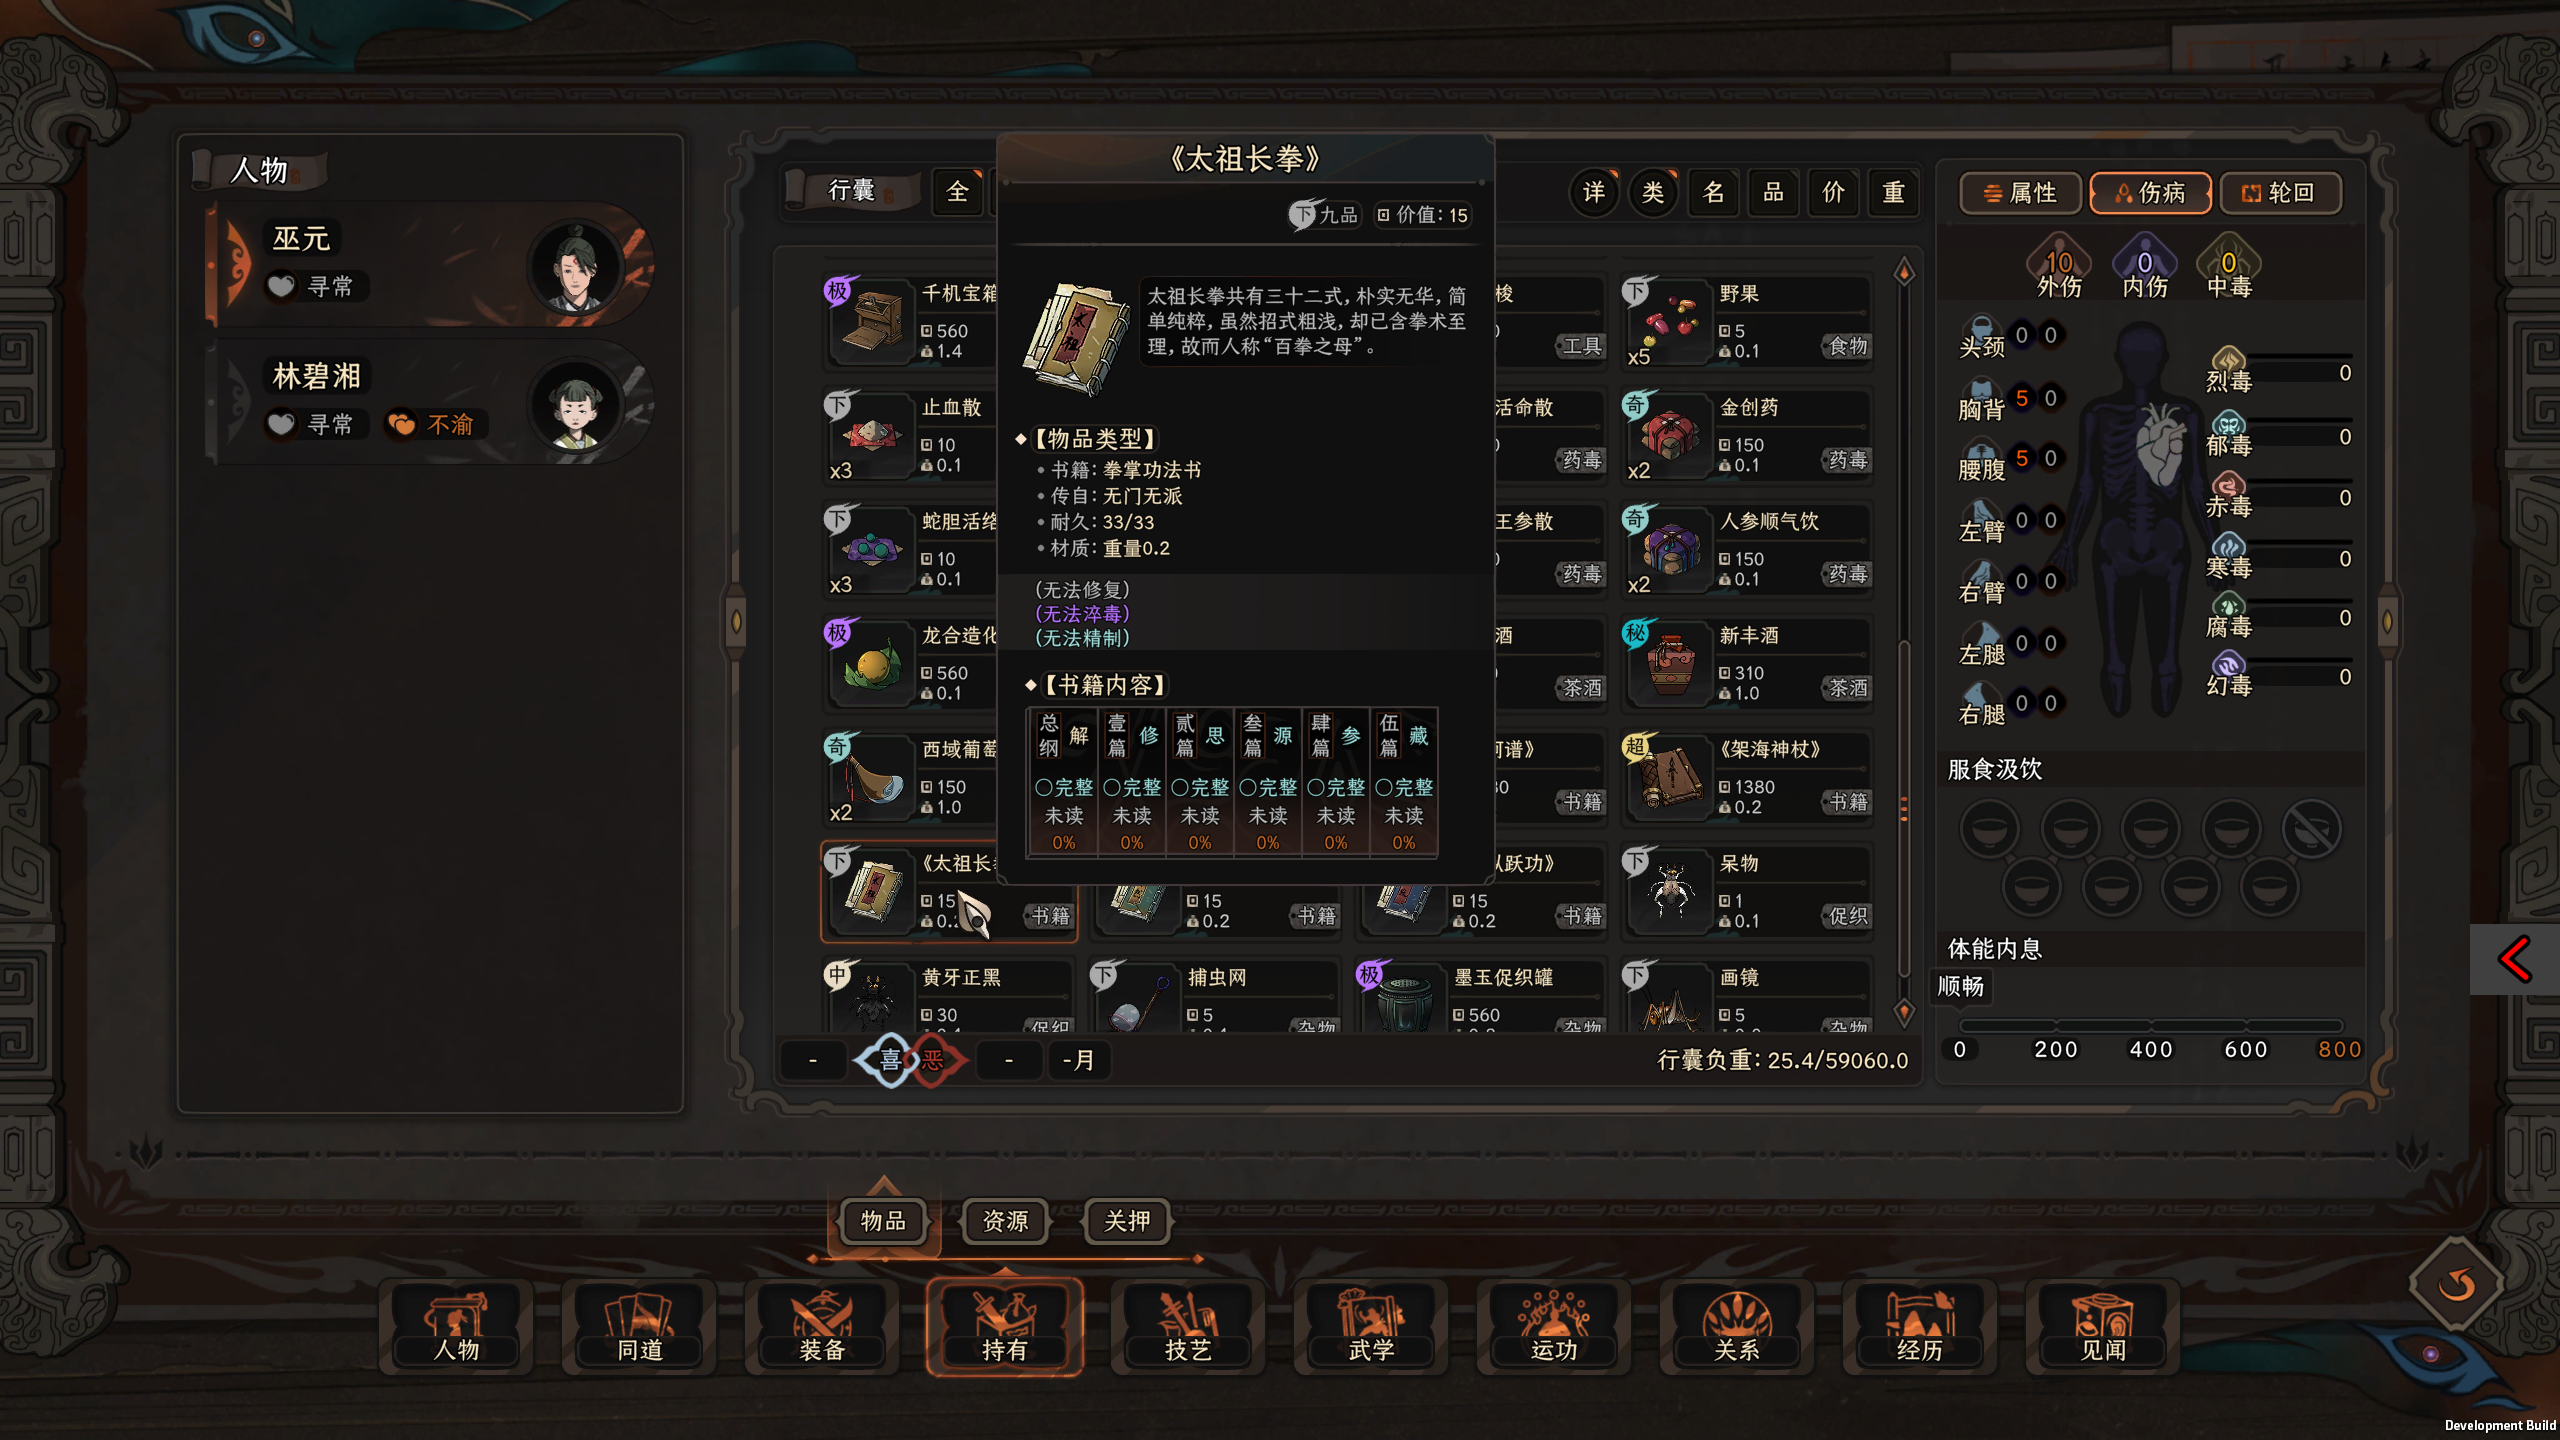The height and width of the screenshot is (1440, 2560).
Task: Toggle the 喜 liked filter diamond
Action: [x=889, y=1060]
